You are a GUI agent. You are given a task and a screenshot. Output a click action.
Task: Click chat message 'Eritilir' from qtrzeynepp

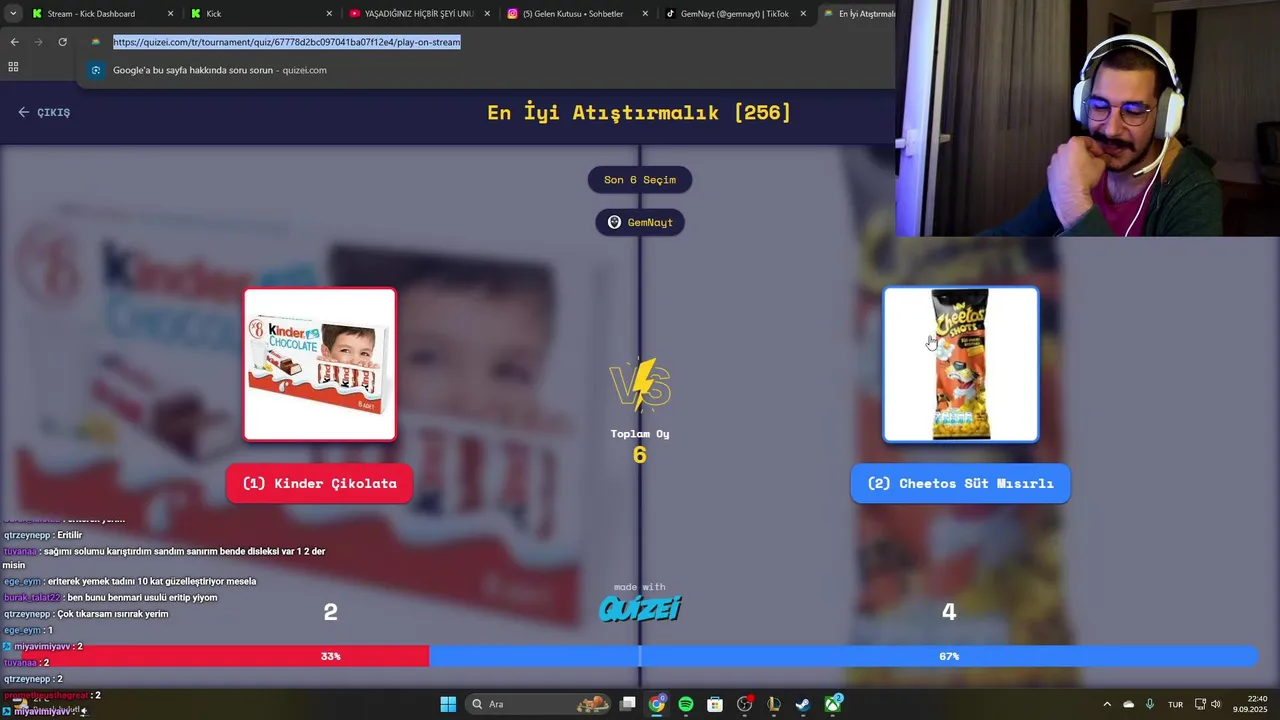pyautogui.click(x=43, y=535)
